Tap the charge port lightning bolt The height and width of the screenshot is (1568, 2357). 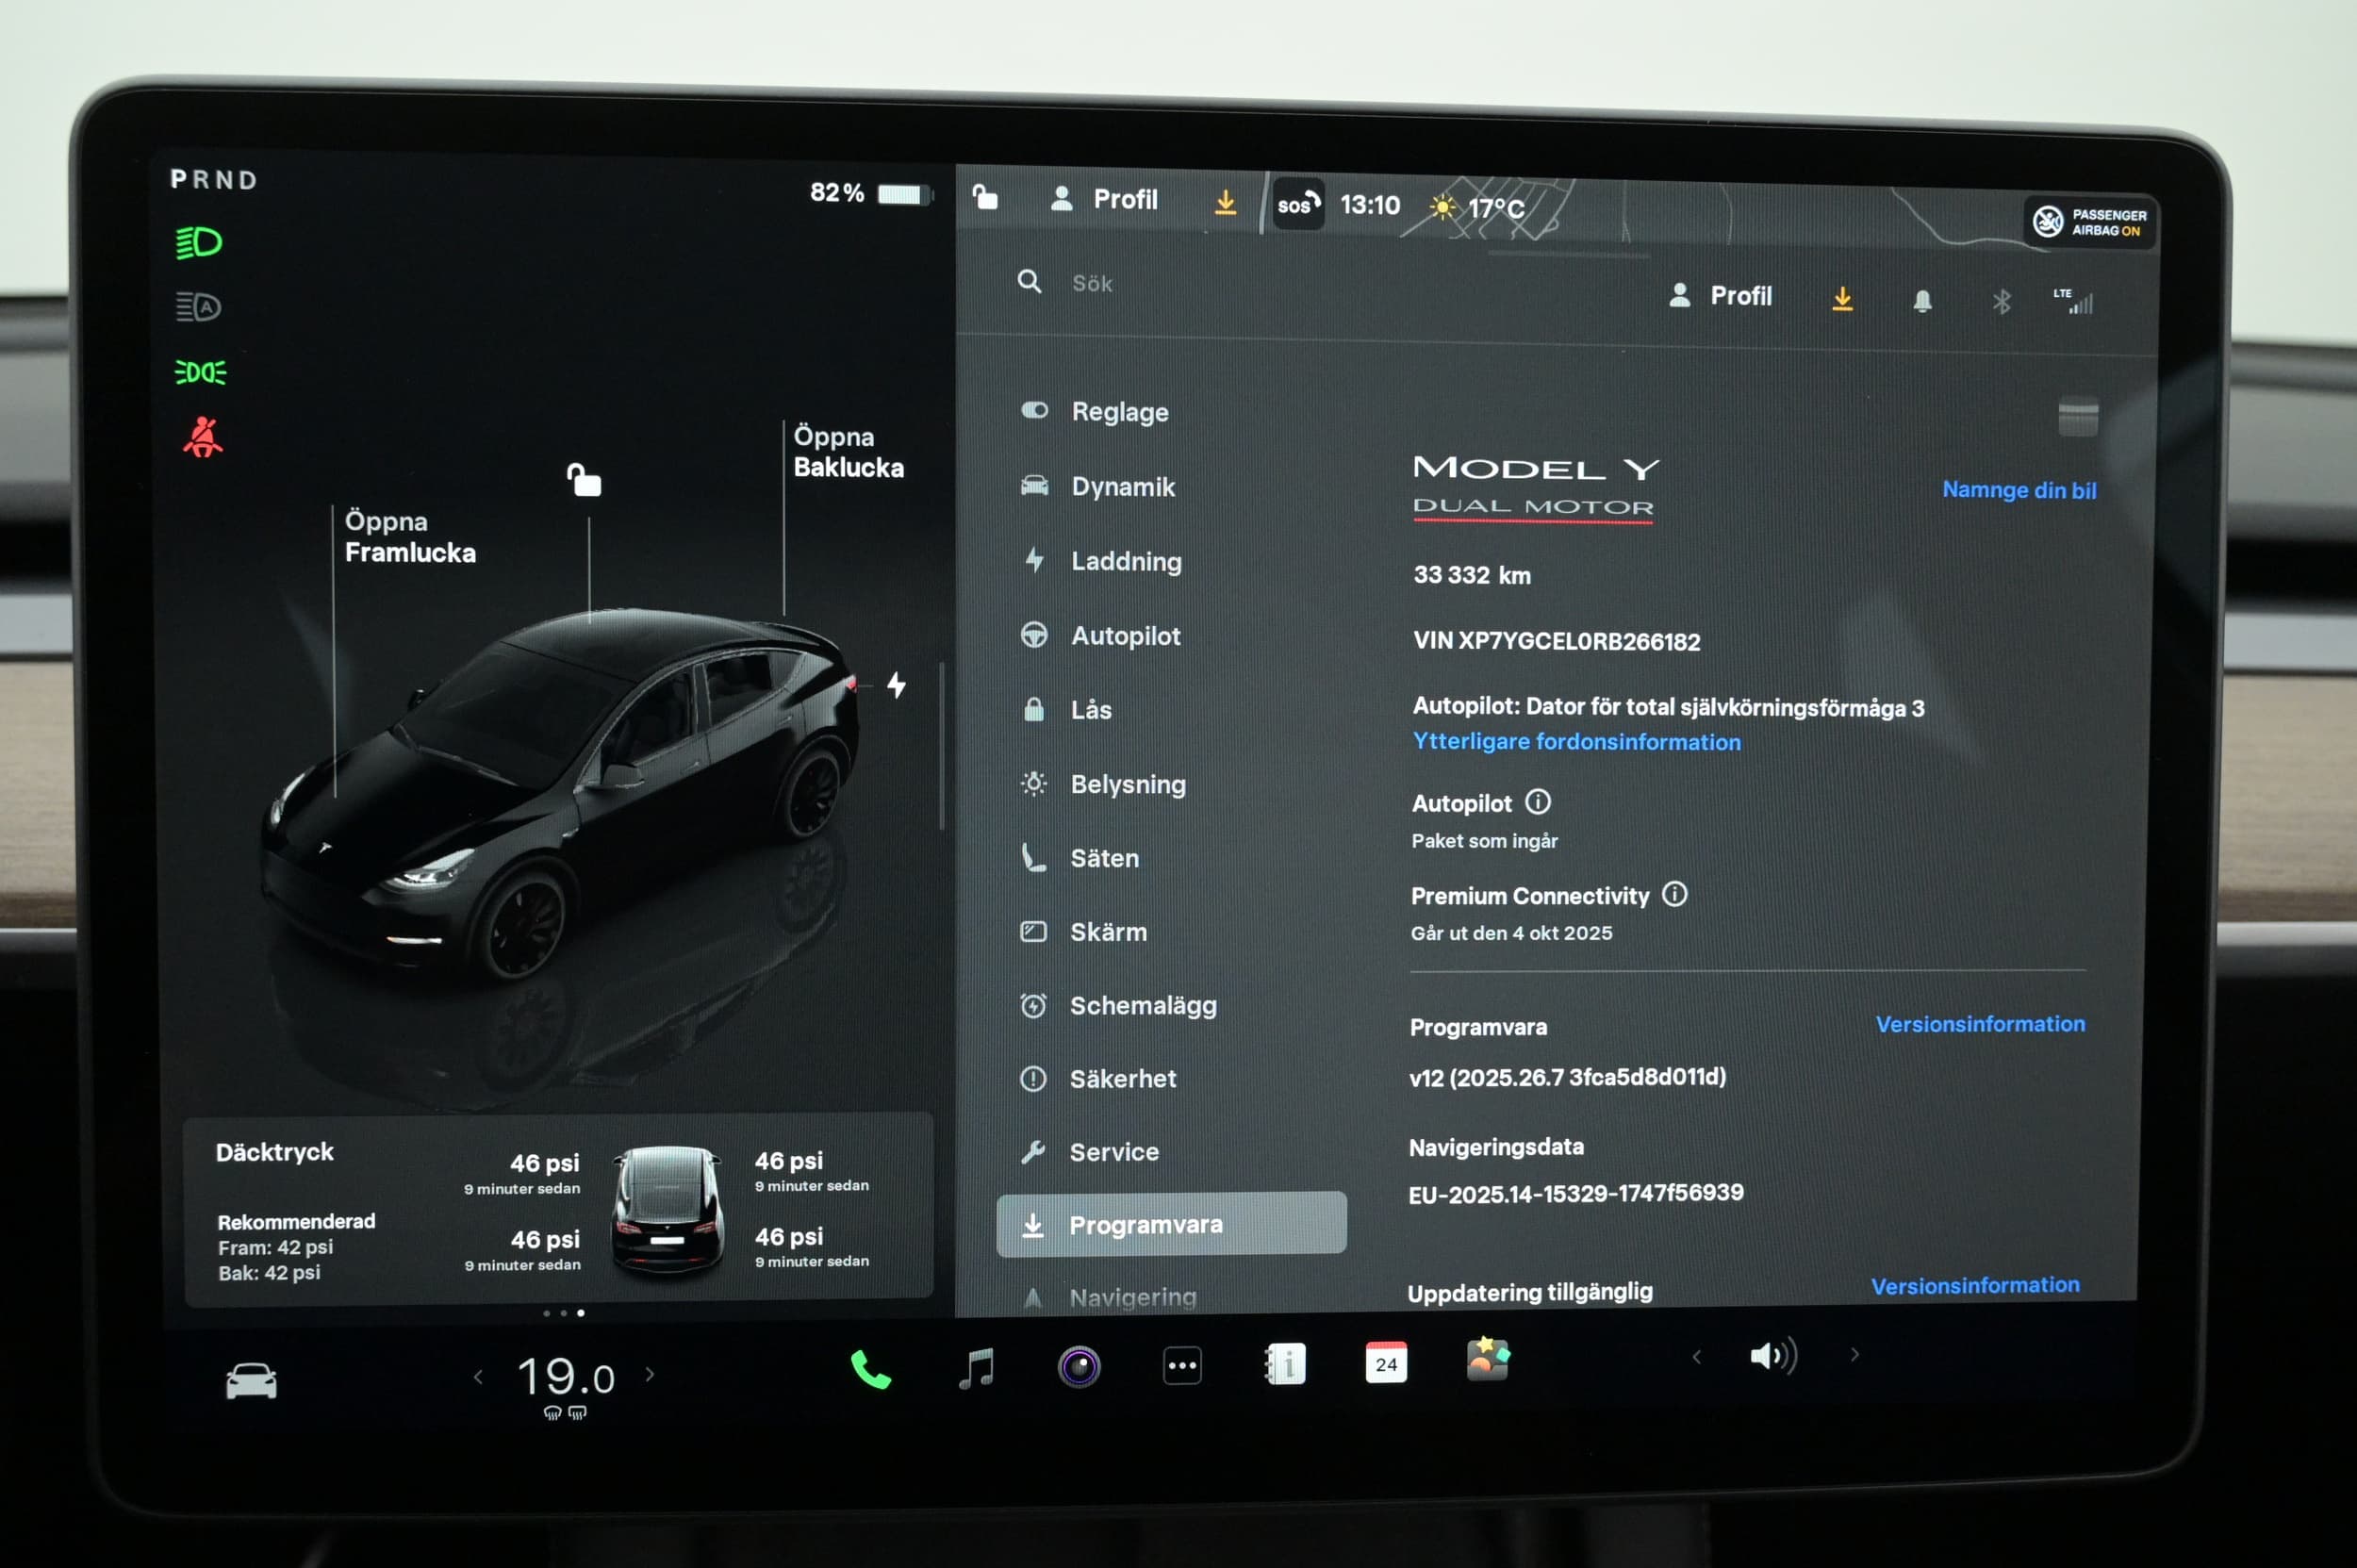pos(897,685)
